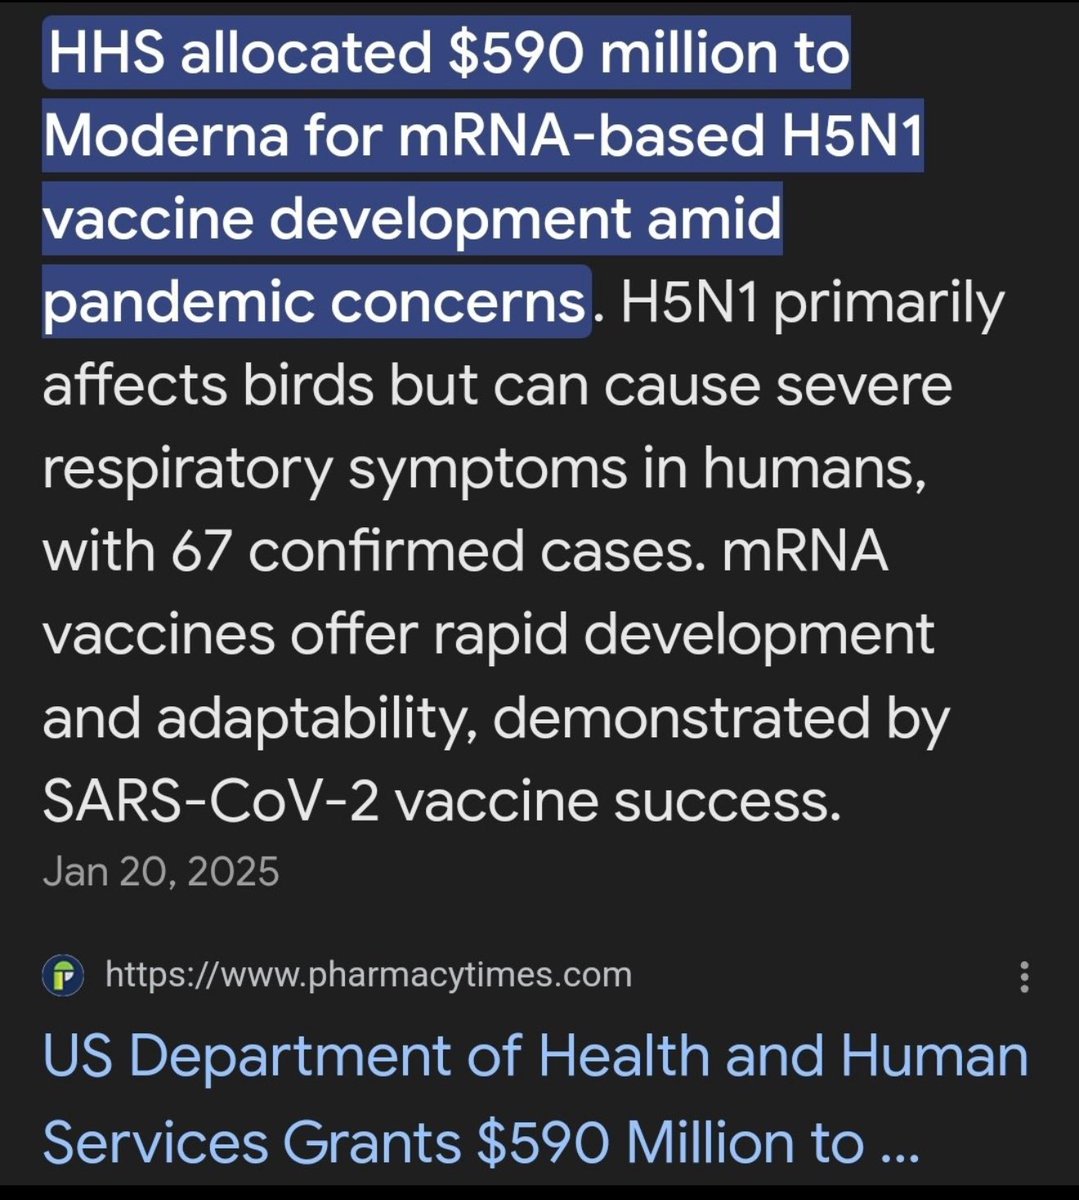
Task: Click "and adaptability, demonstrated by" snippet line
Action: (495, 718)
